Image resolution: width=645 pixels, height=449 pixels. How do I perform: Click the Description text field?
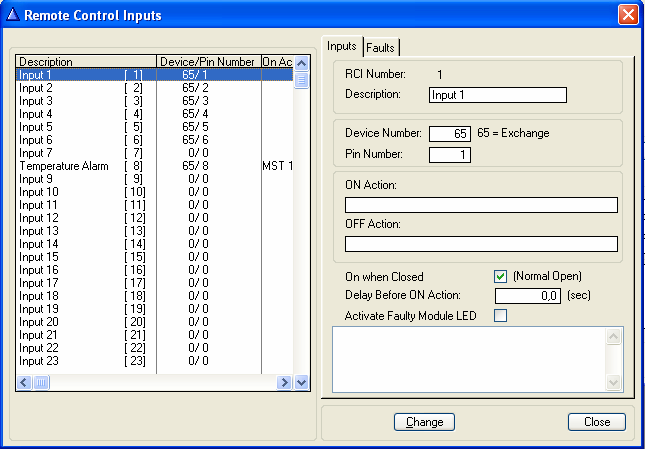point(497,95)
